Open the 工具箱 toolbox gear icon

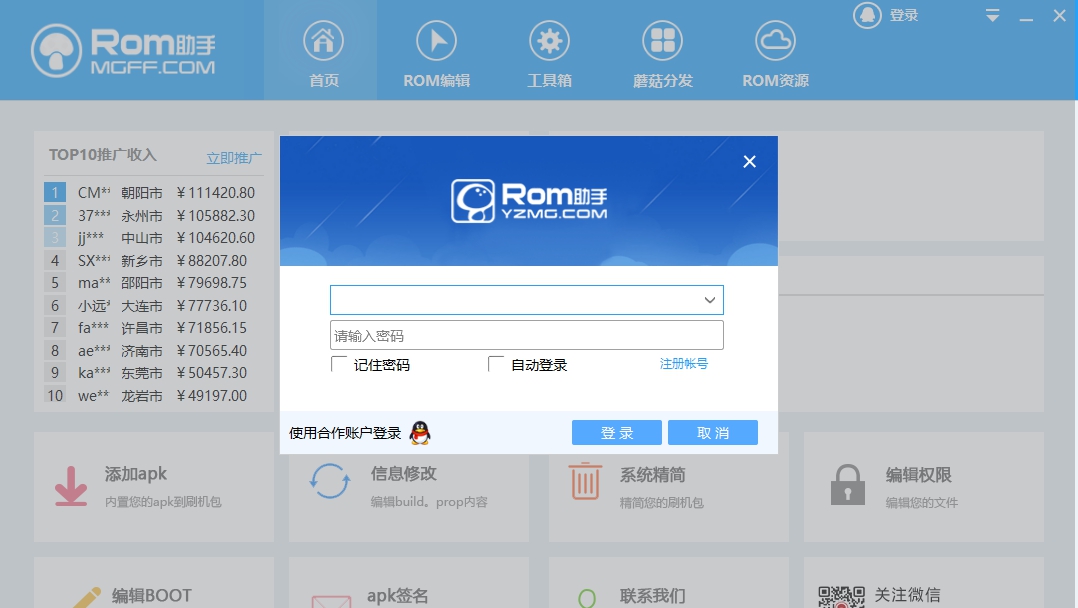tap(548, 40)
